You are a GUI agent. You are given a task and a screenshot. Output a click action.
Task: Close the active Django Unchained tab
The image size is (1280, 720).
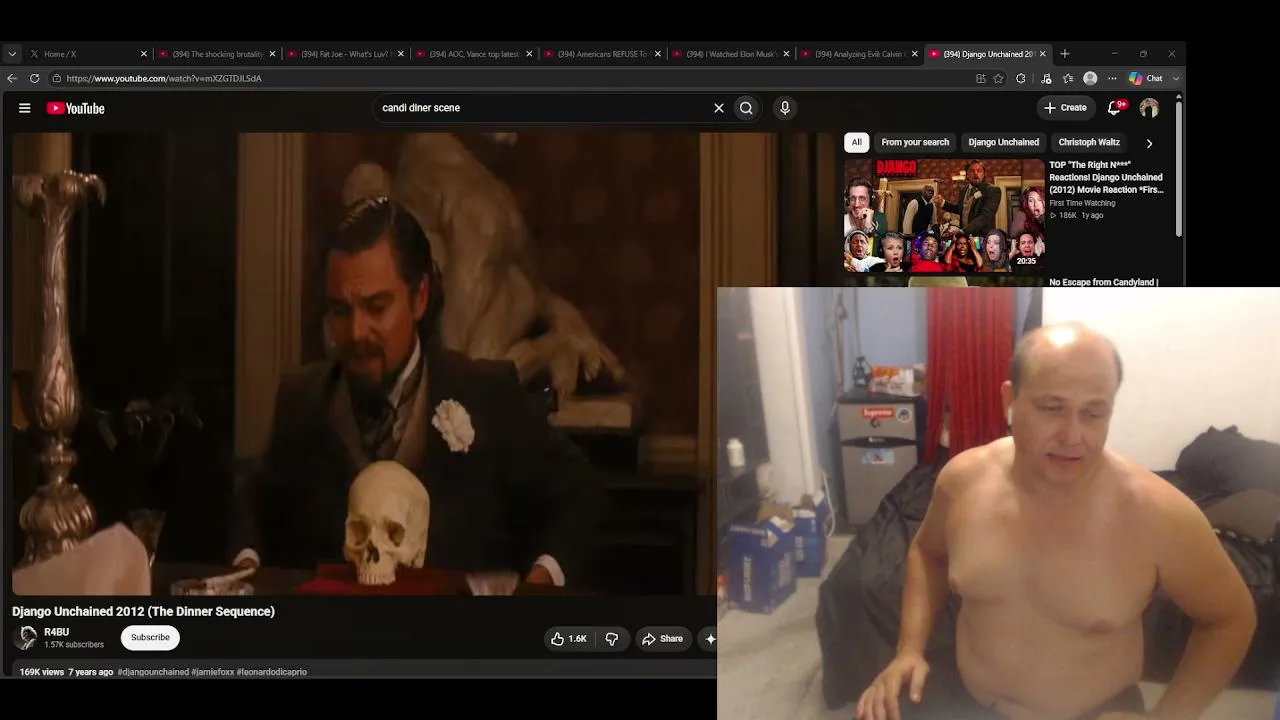click(1043, 54)
